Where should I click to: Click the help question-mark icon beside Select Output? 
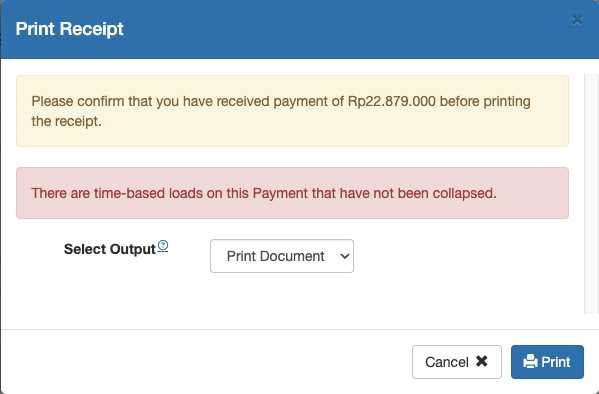tap(163, 245)
